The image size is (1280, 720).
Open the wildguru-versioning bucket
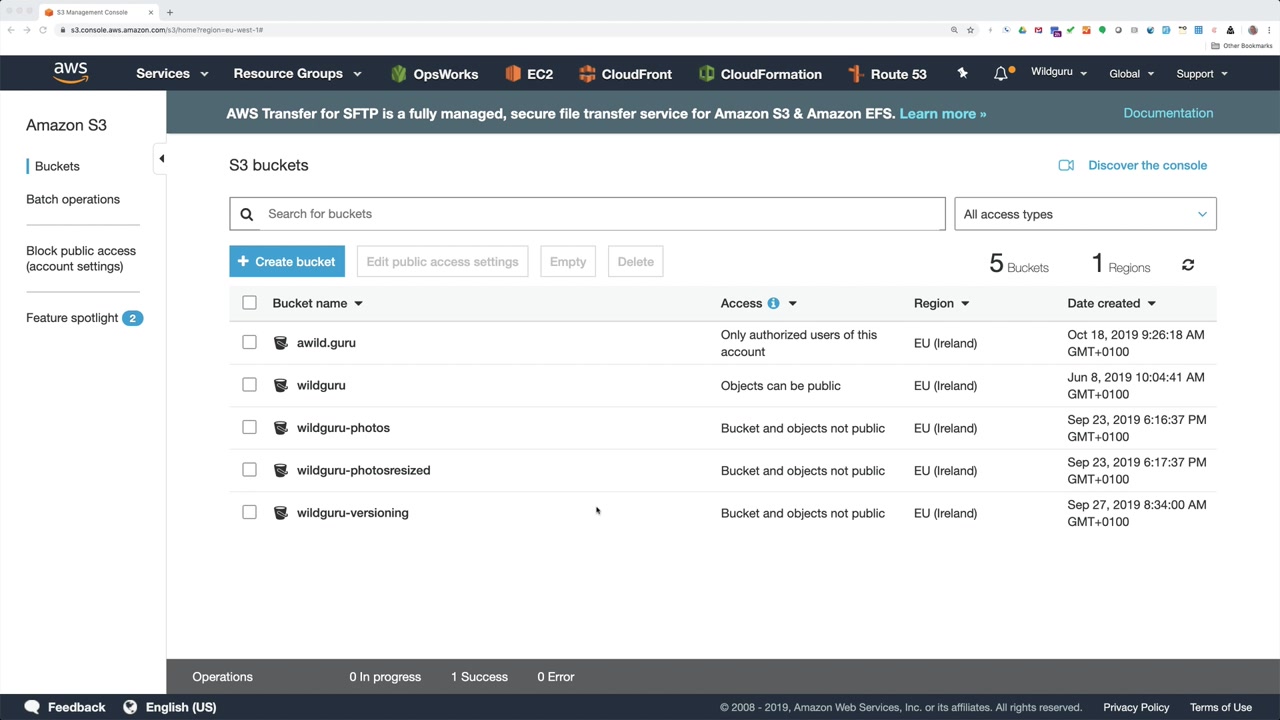pos(353,513)
